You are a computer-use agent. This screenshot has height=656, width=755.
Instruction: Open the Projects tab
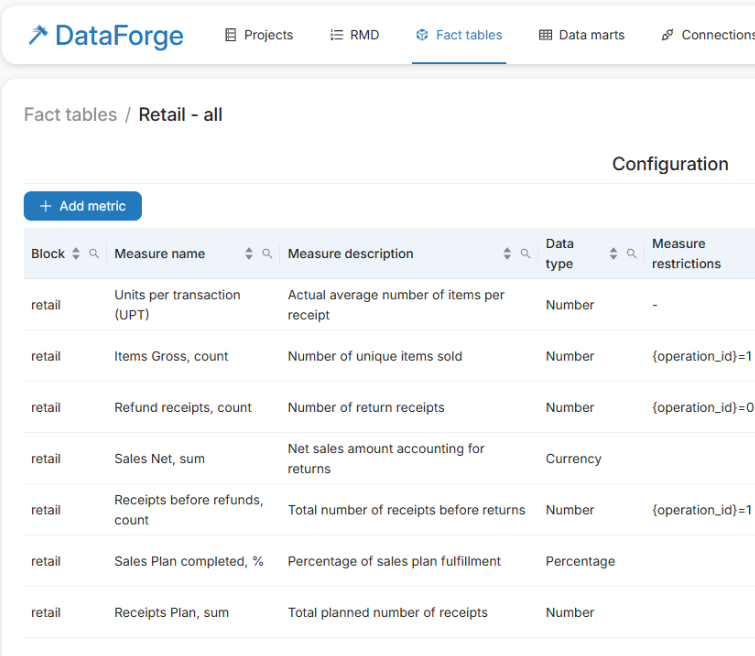258,35
